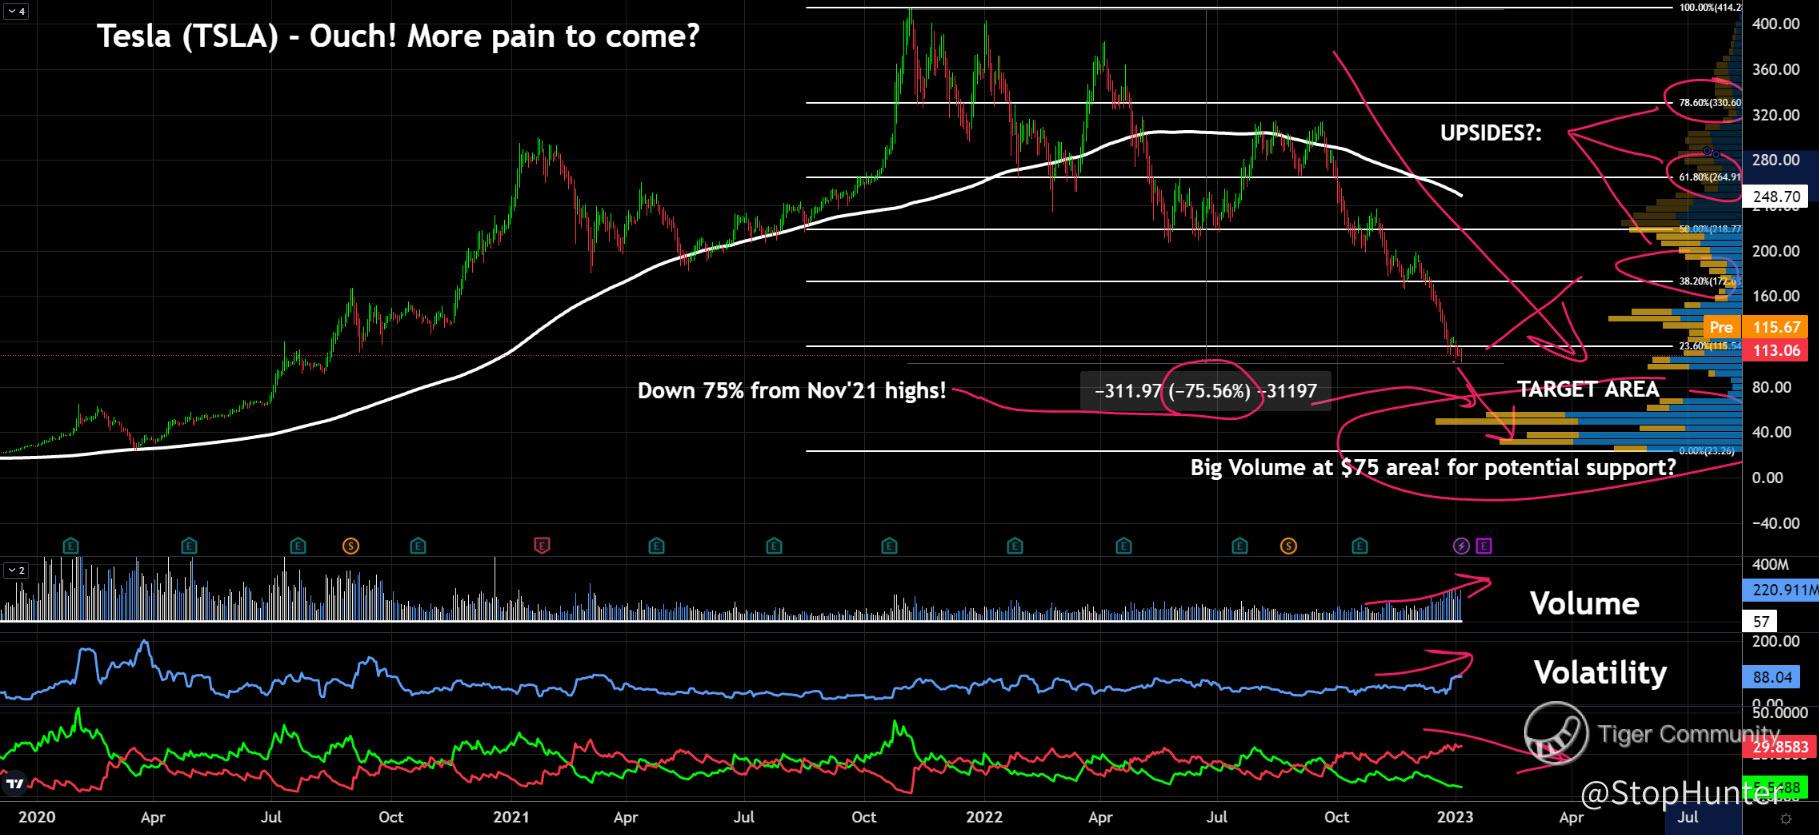The width and height of the screenshot is (1819, 835).
Task: Open the earnings marker near Apr 2021
Action: pos(656,546)
